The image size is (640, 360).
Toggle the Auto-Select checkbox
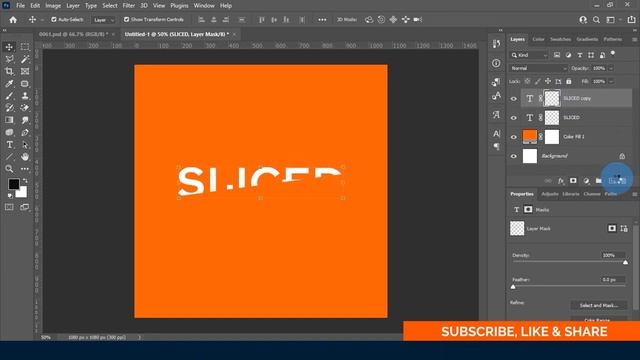[x=53, y=20]
